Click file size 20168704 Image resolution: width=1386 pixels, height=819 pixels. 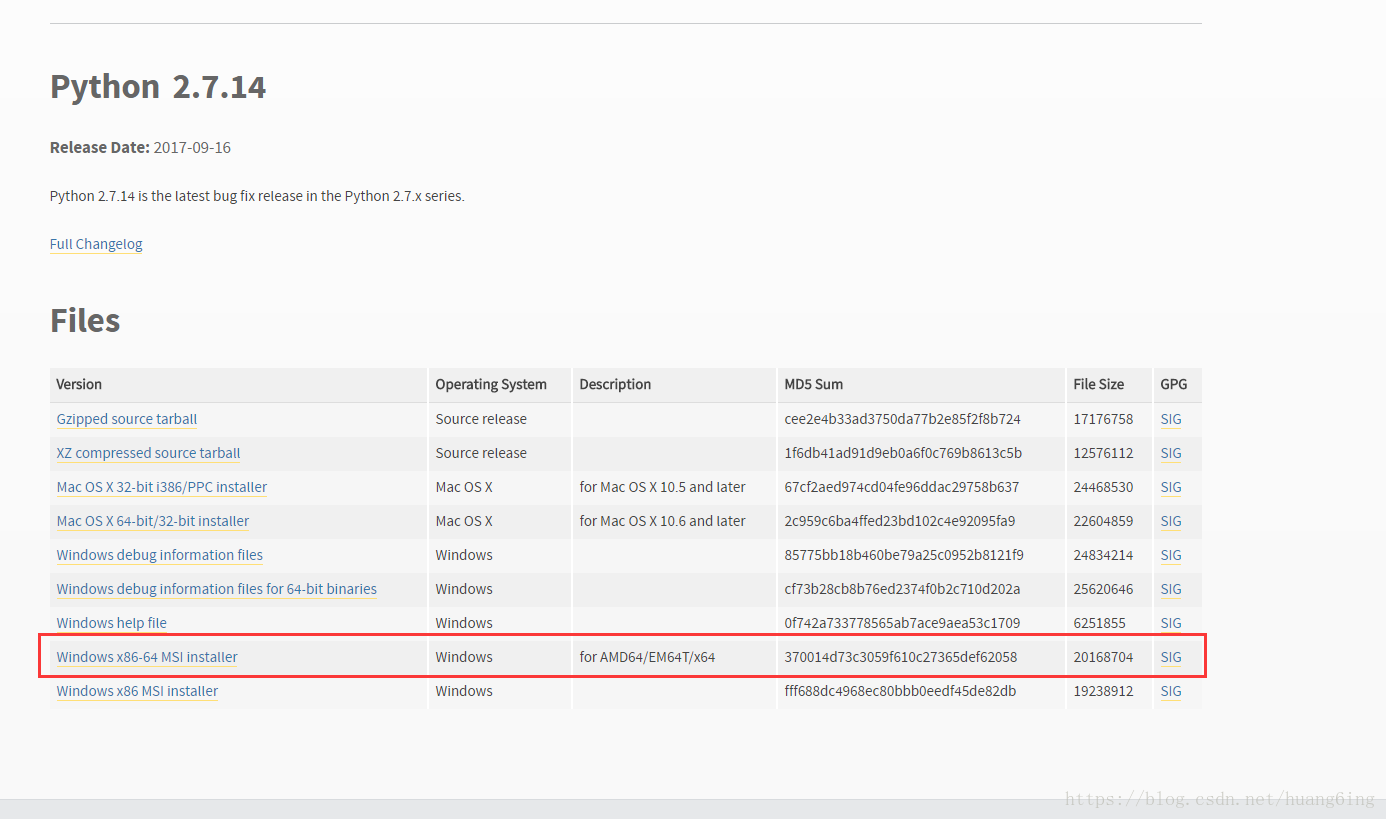(1103, 657)
